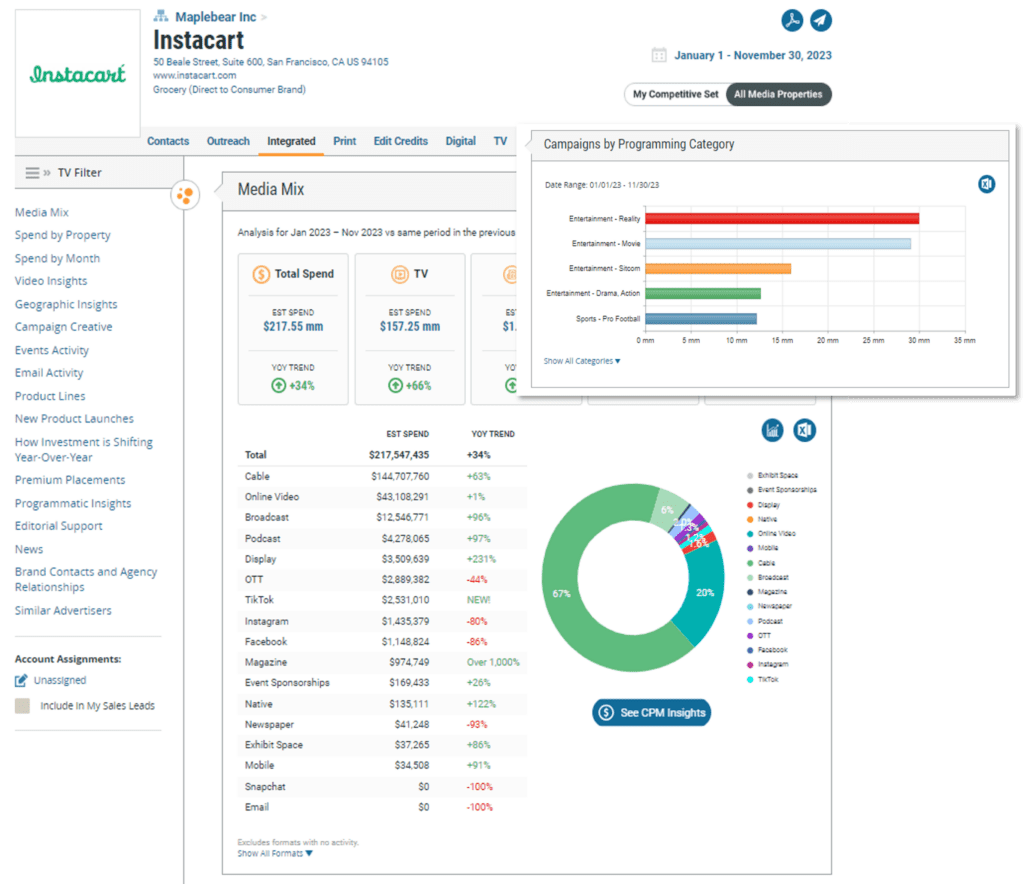Expand the TV Filter panel
Viewport: 1024px width, 884px height.
tap(47, 173)
